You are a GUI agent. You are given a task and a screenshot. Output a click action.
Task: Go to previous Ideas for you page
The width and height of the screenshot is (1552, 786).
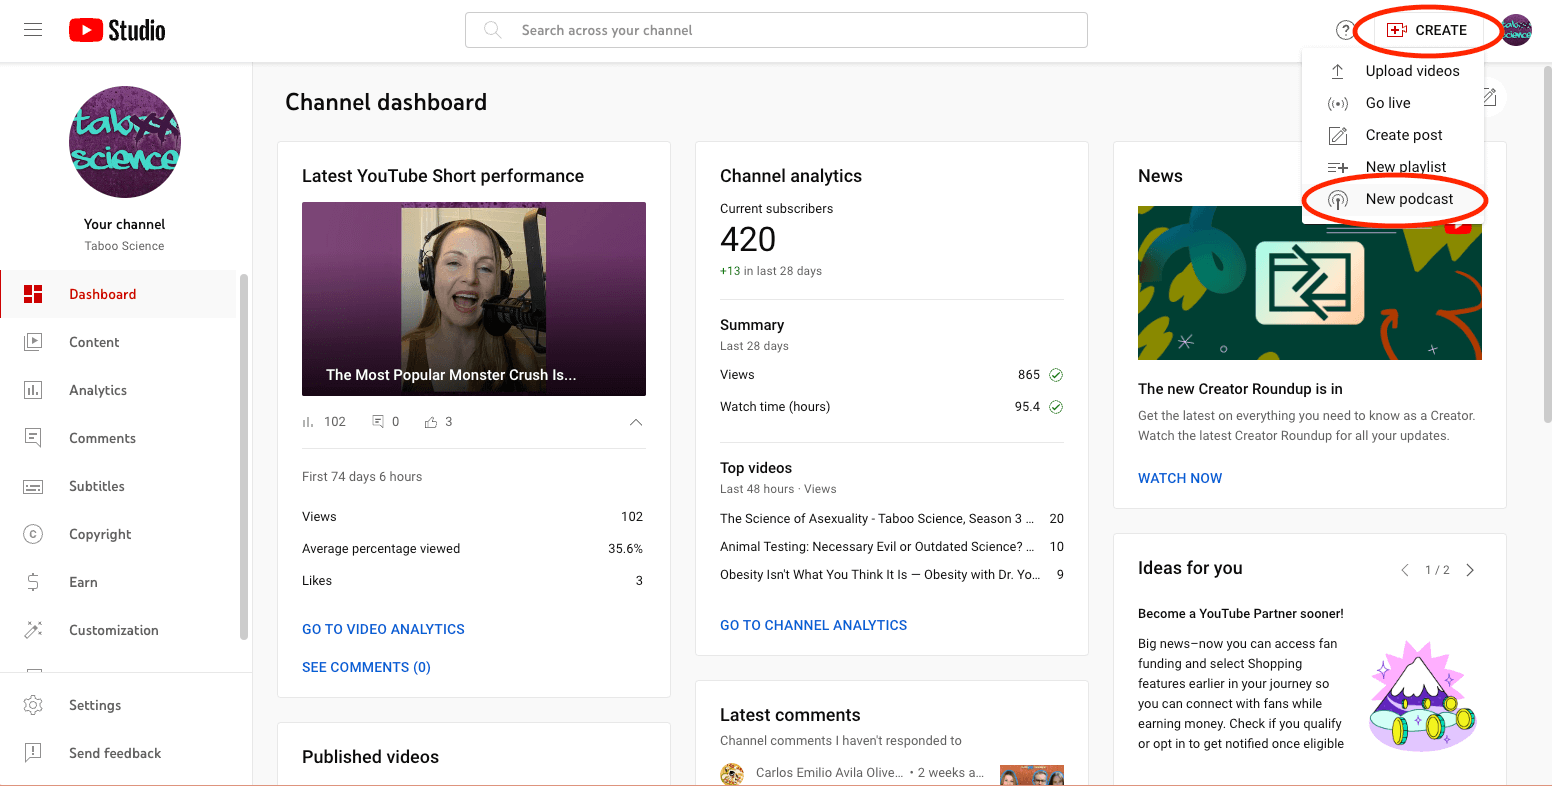1404,569
